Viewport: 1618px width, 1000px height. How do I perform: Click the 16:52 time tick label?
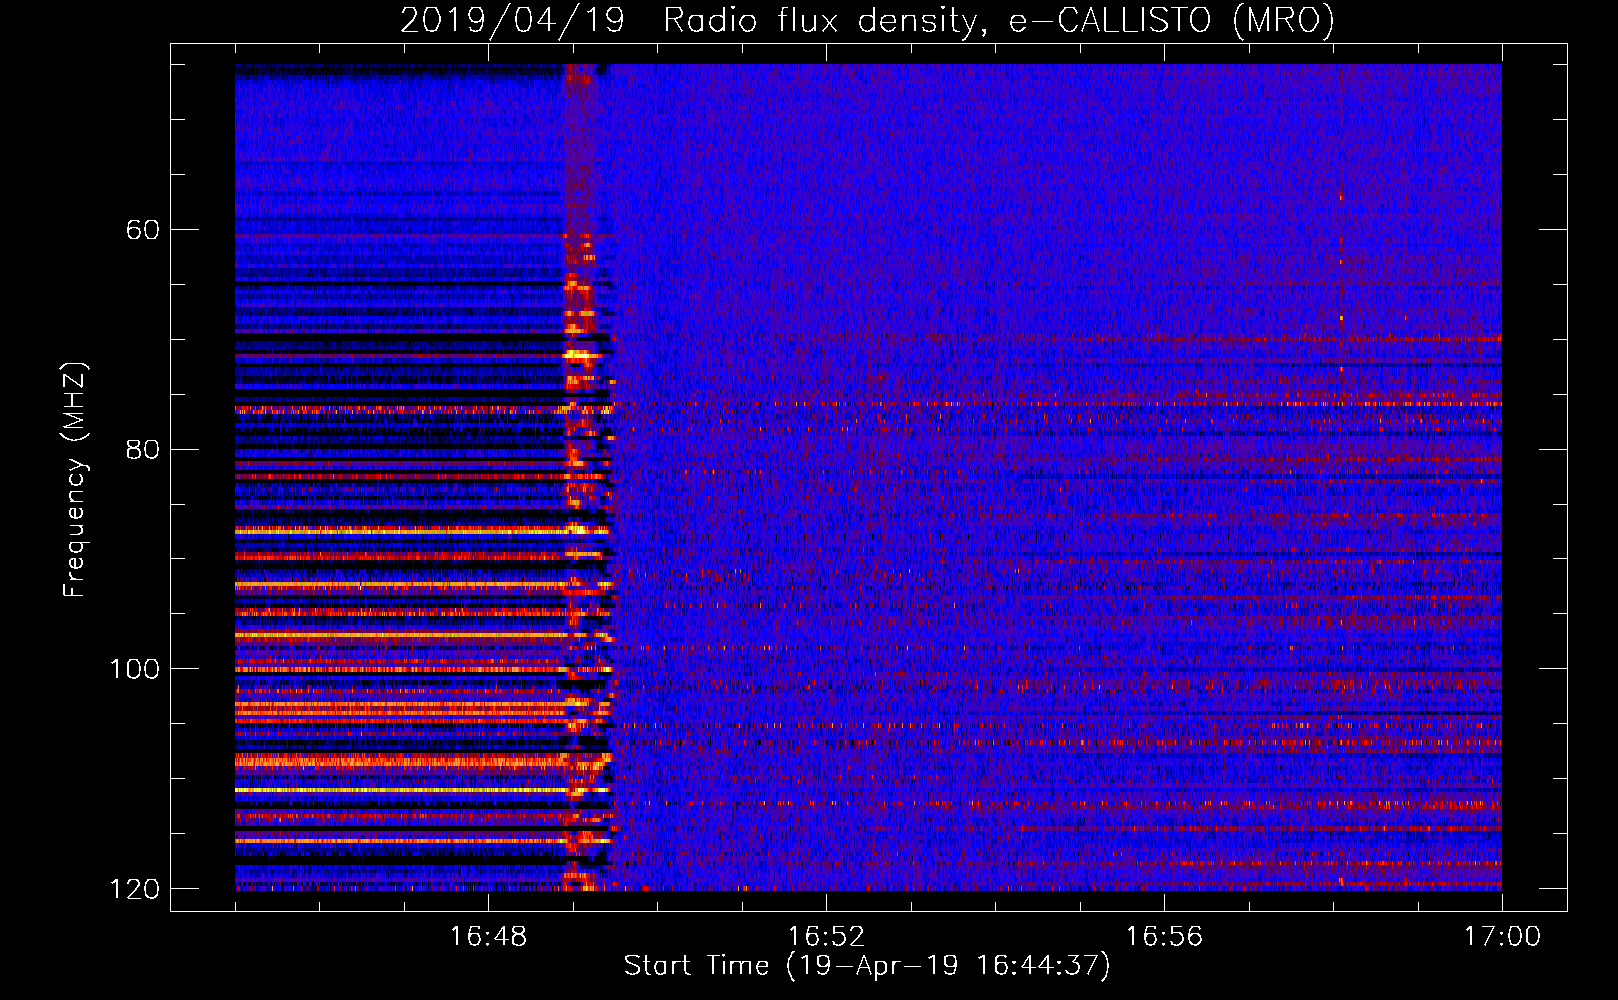click(x=826, y=937)
